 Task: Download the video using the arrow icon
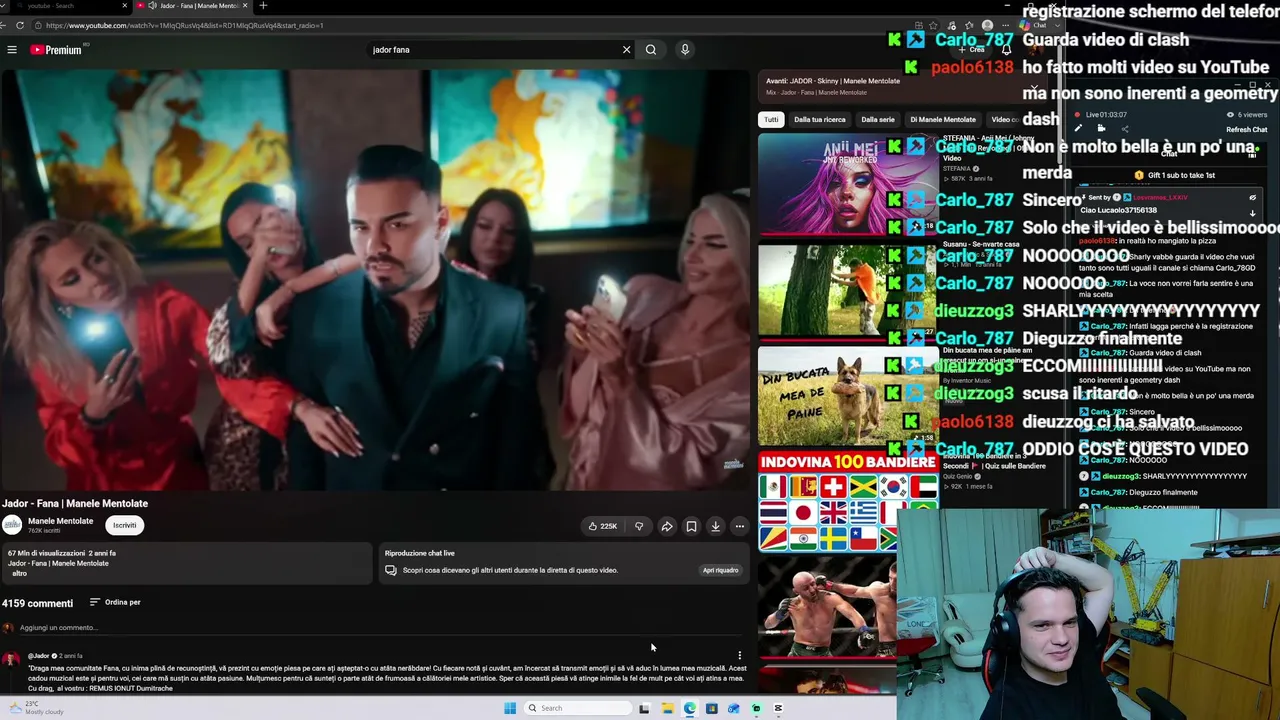[x=716, y=526]
